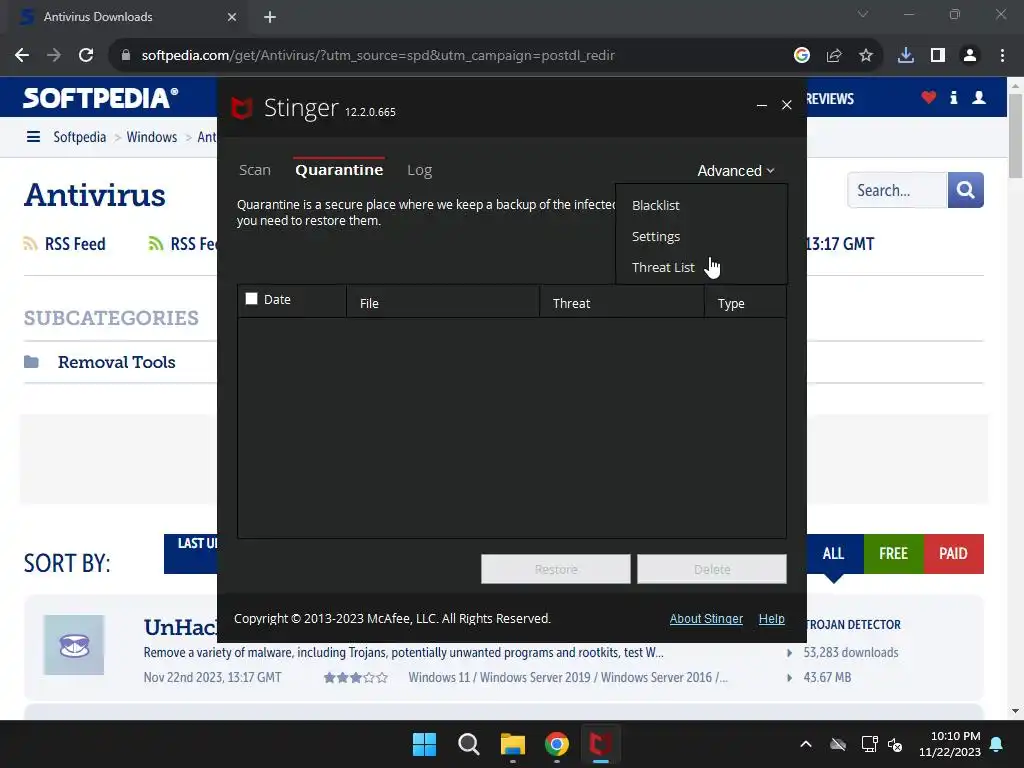Open Chrome profile icon
This screenshot has width=1024, height=768.
[x=970, y=56]
